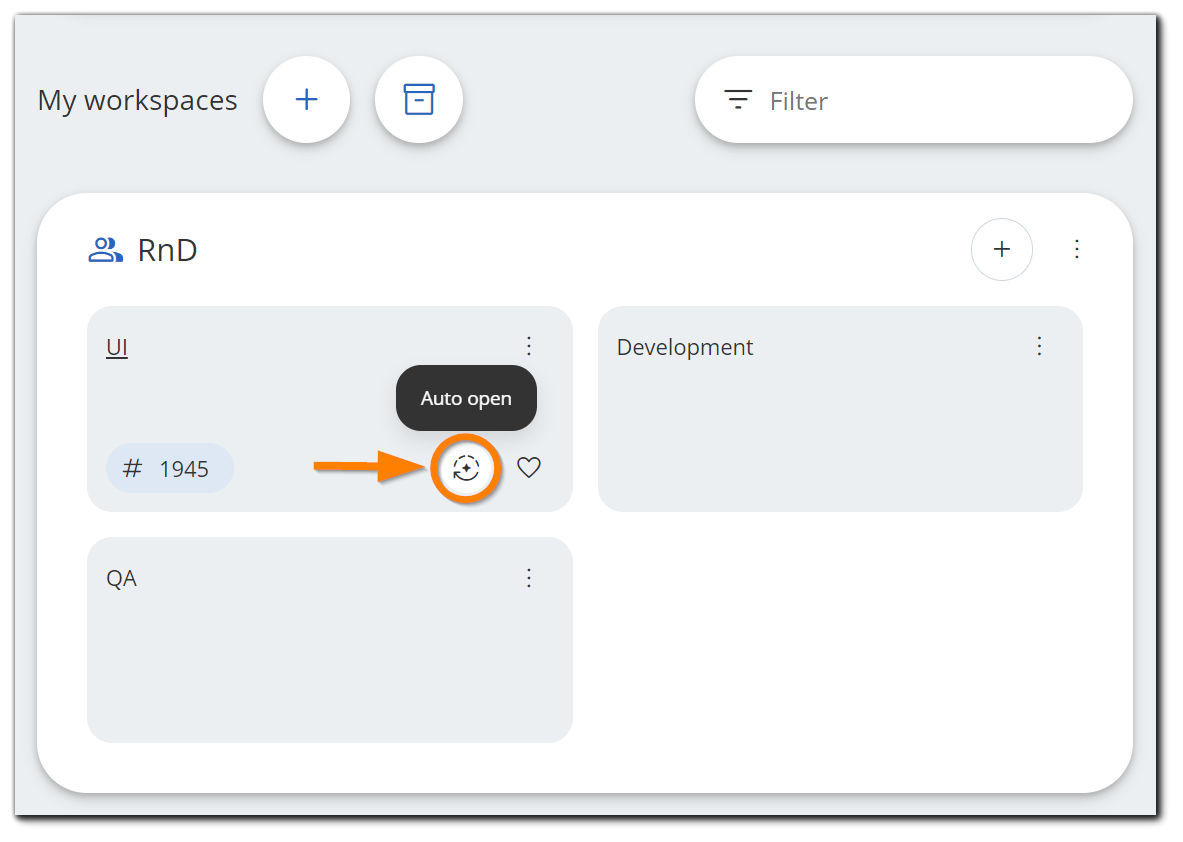Open the UI board by its title link
This screenshot has height=842, width=1183.
pyautogui.click(x=117, y=347)
